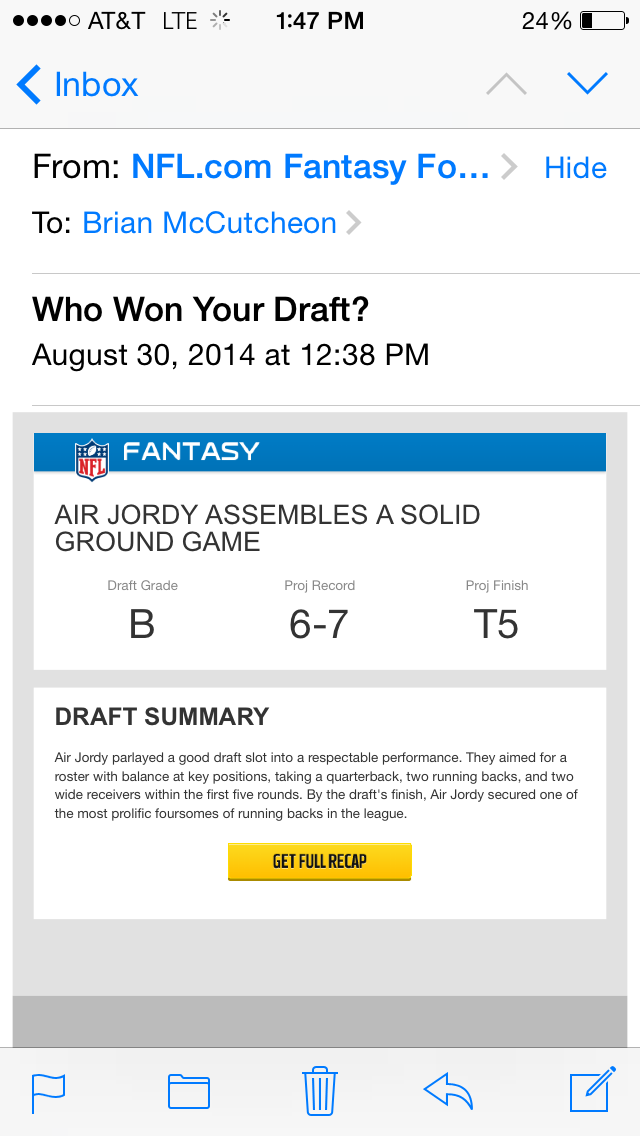Hide the email header details
This screenshot has height=1136, width=640.
tap(575, 168)
